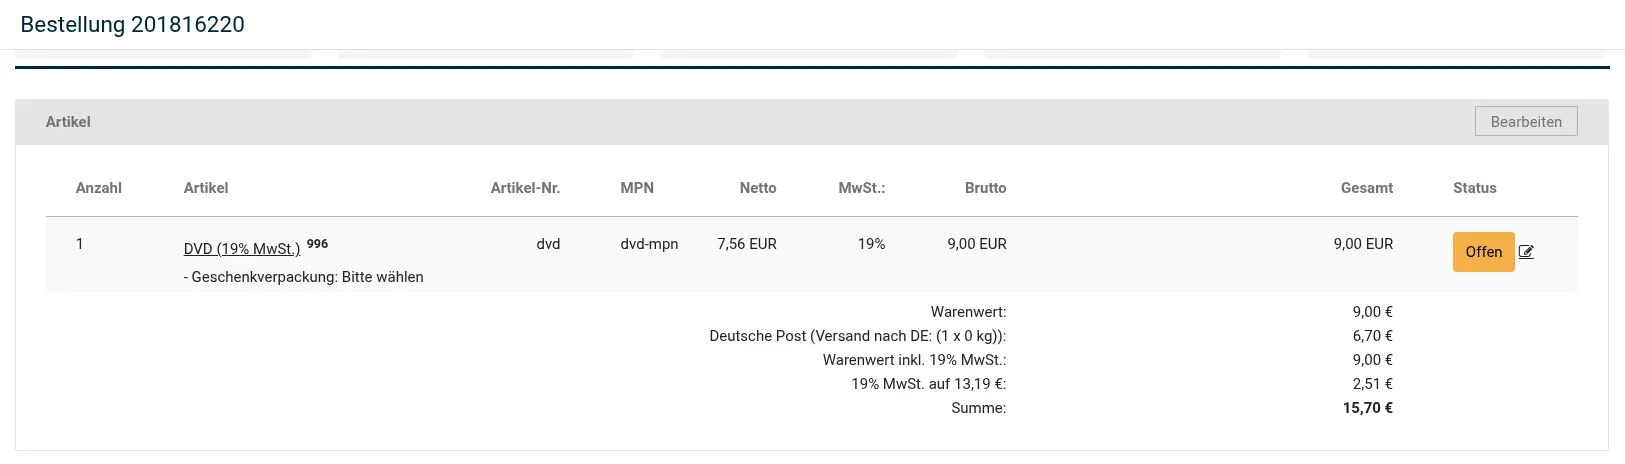Click the orange Offen status button
Image resolution: width=1625 pixels, height=464 pixels.
1483,252
